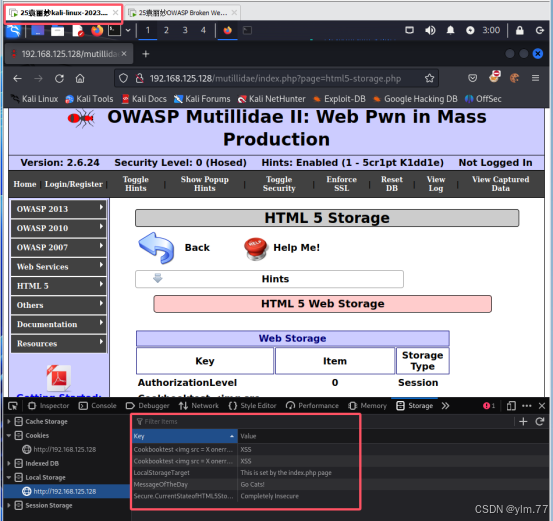553x521 pixels.
Task: Open the Kali applications menu dragon icon
Action: pos(13,30)
